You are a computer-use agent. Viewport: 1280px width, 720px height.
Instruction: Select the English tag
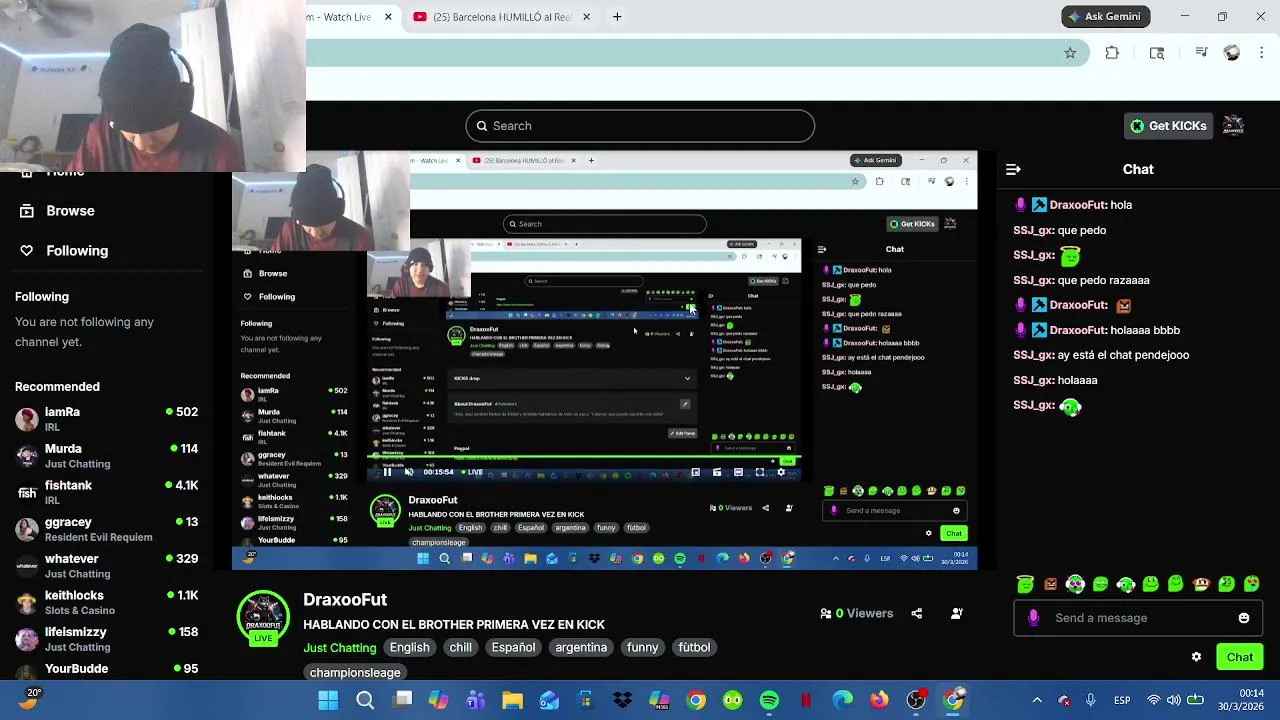(409, 648)
